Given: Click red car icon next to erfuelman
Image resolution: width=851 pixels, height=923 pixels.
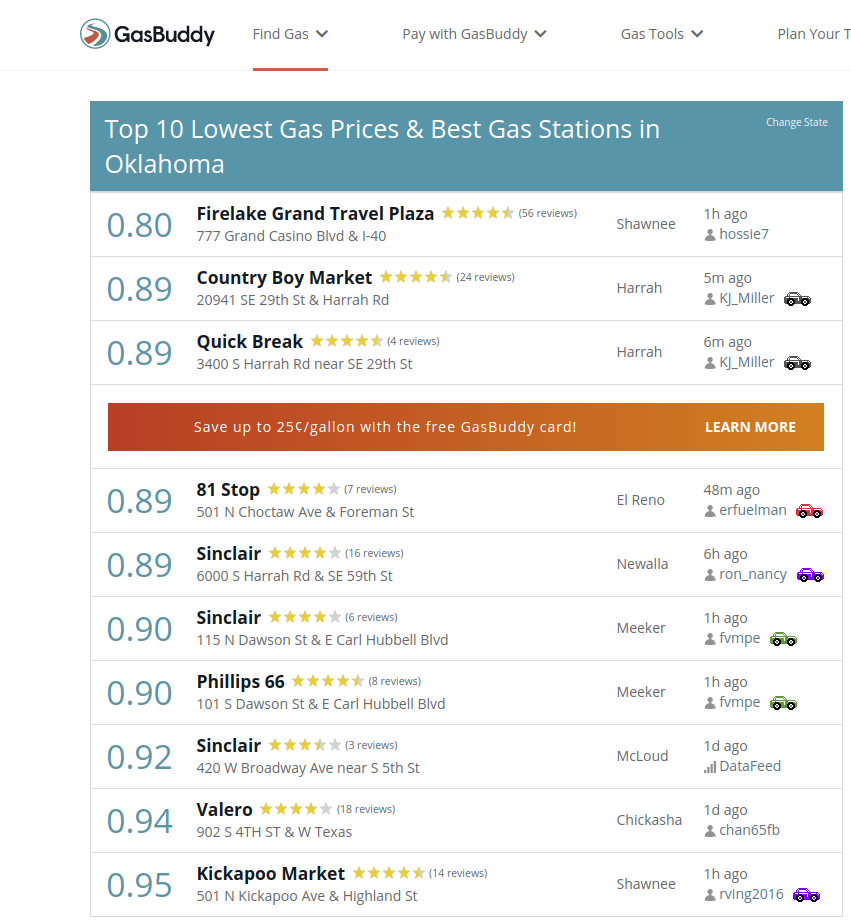Looking at the screenshot, I should coord(809,510).
